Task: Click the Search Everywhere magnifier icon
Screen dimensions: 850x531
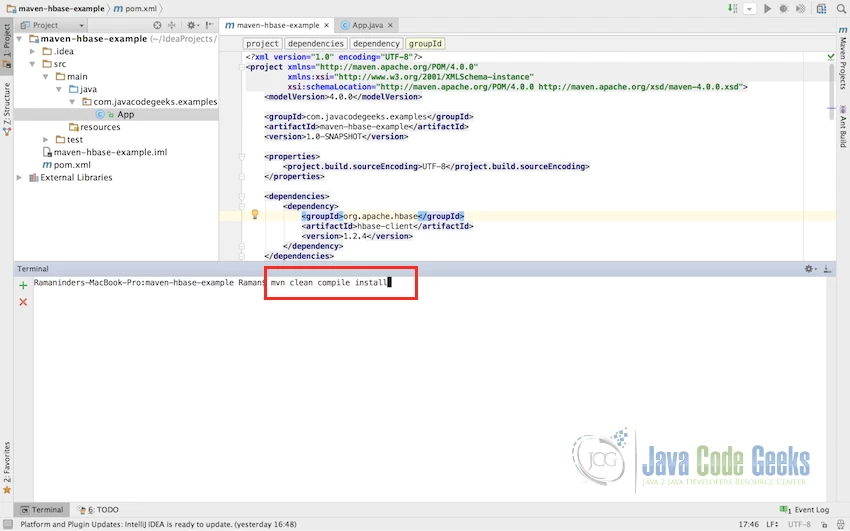Action: click(841, 9)
